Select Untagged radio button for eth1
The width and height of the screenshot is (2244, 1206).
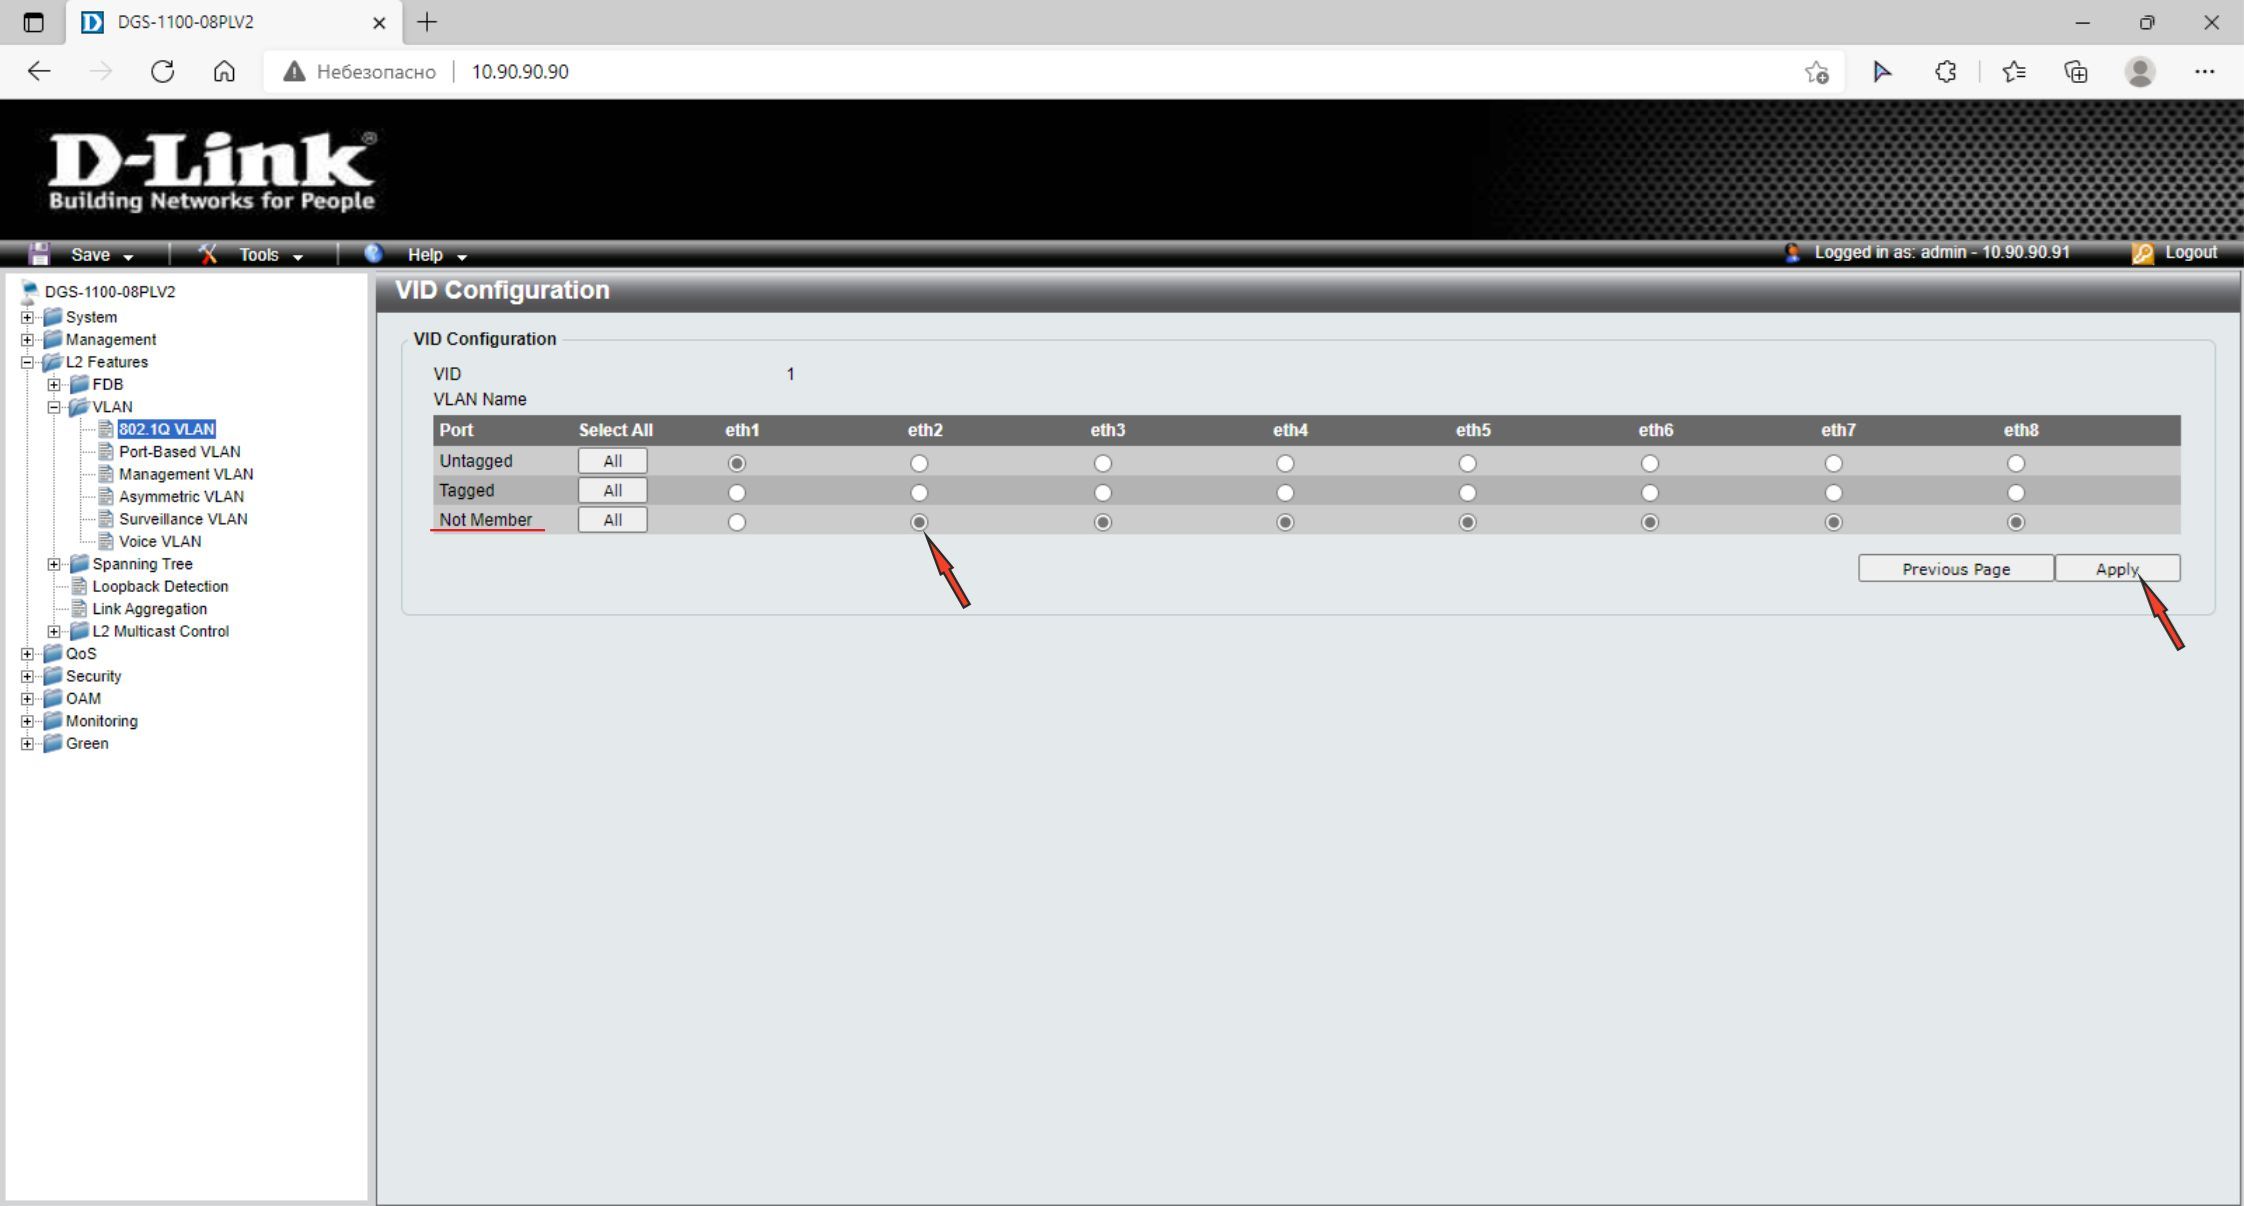pyautogui.click(x=735, y=462)
